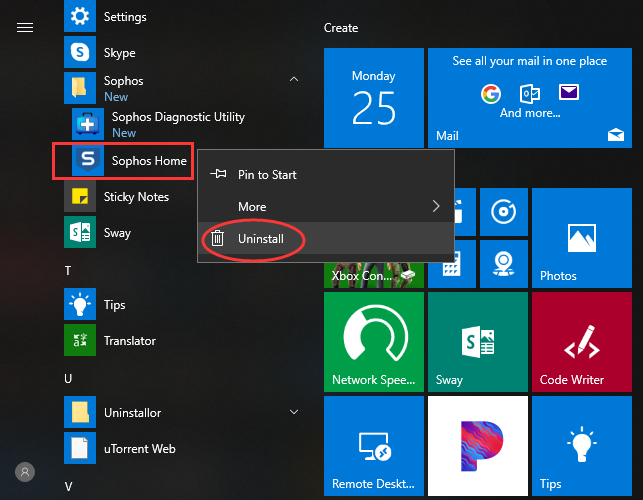Open the Tips lightbulb icon in list
643x500 pixels.
pyautogui.click(x=80, y=304)
